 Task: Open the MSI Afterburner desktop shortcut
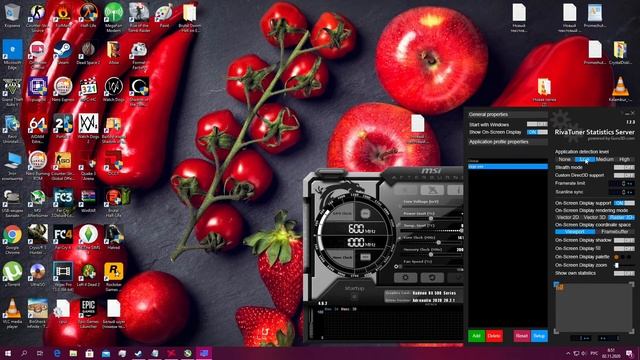[38, 201]
